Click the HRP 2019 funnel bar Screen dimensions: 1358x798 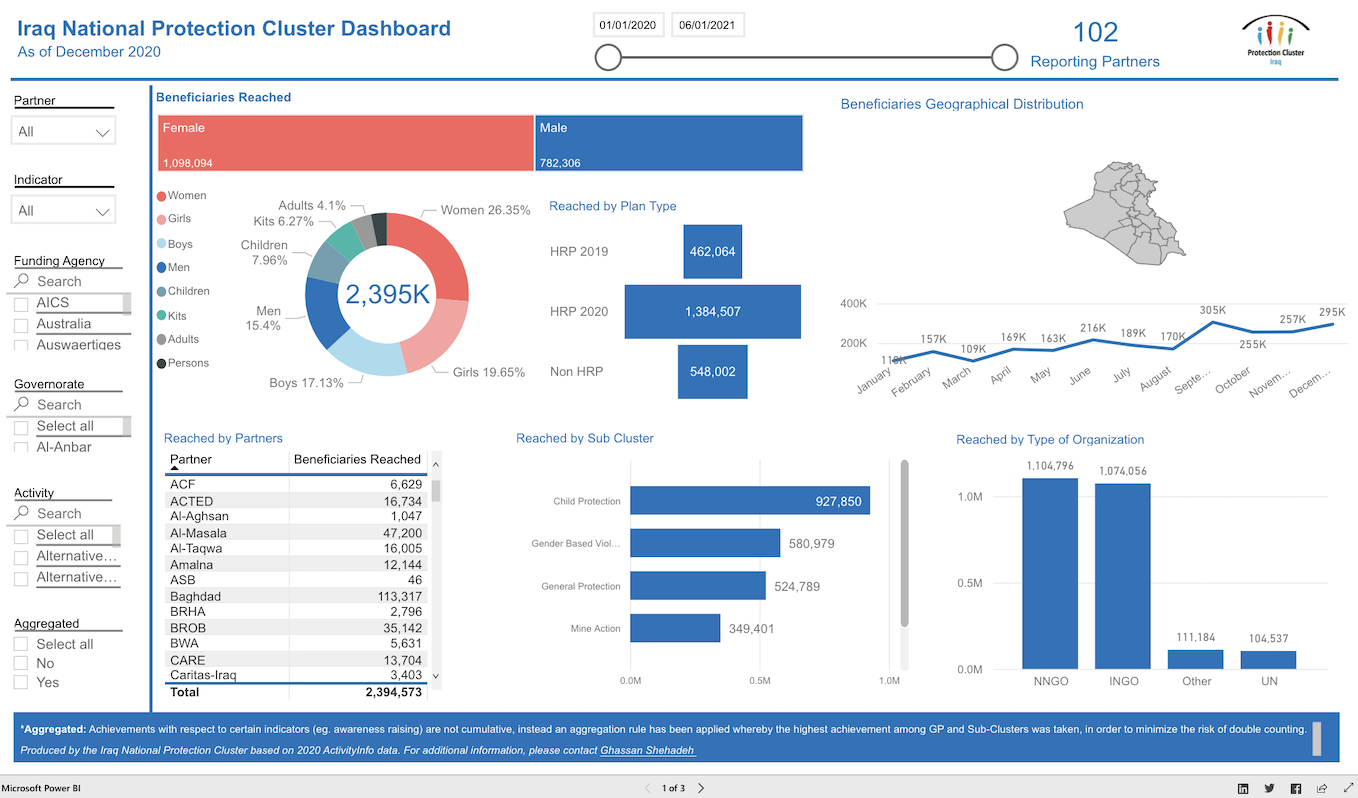[713, 251]
